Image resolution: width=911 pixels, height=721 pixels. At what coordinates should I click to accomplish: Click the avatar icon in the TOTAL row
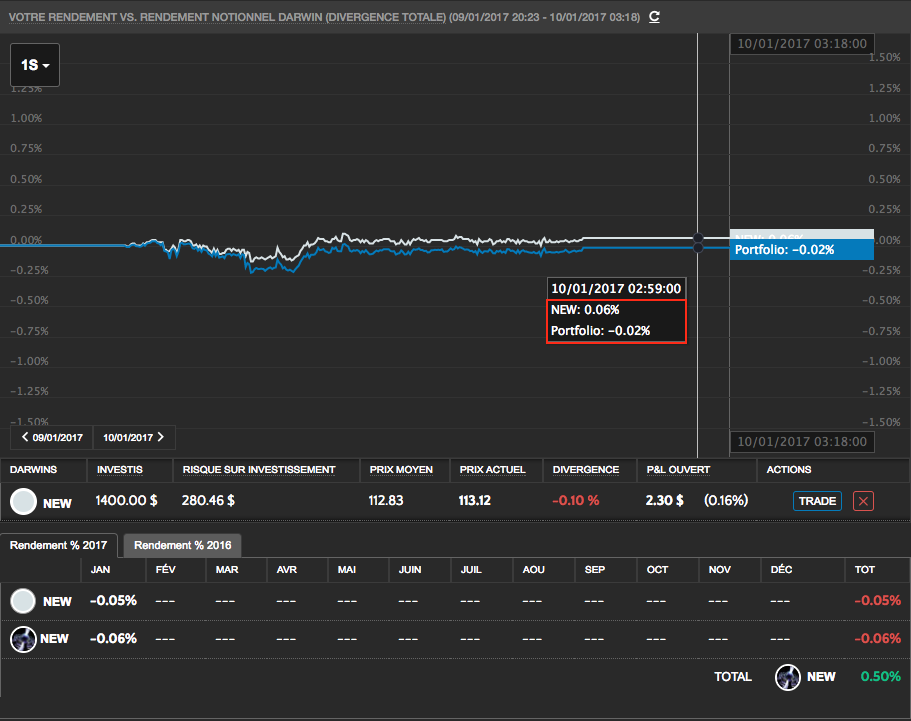(789, 677)
